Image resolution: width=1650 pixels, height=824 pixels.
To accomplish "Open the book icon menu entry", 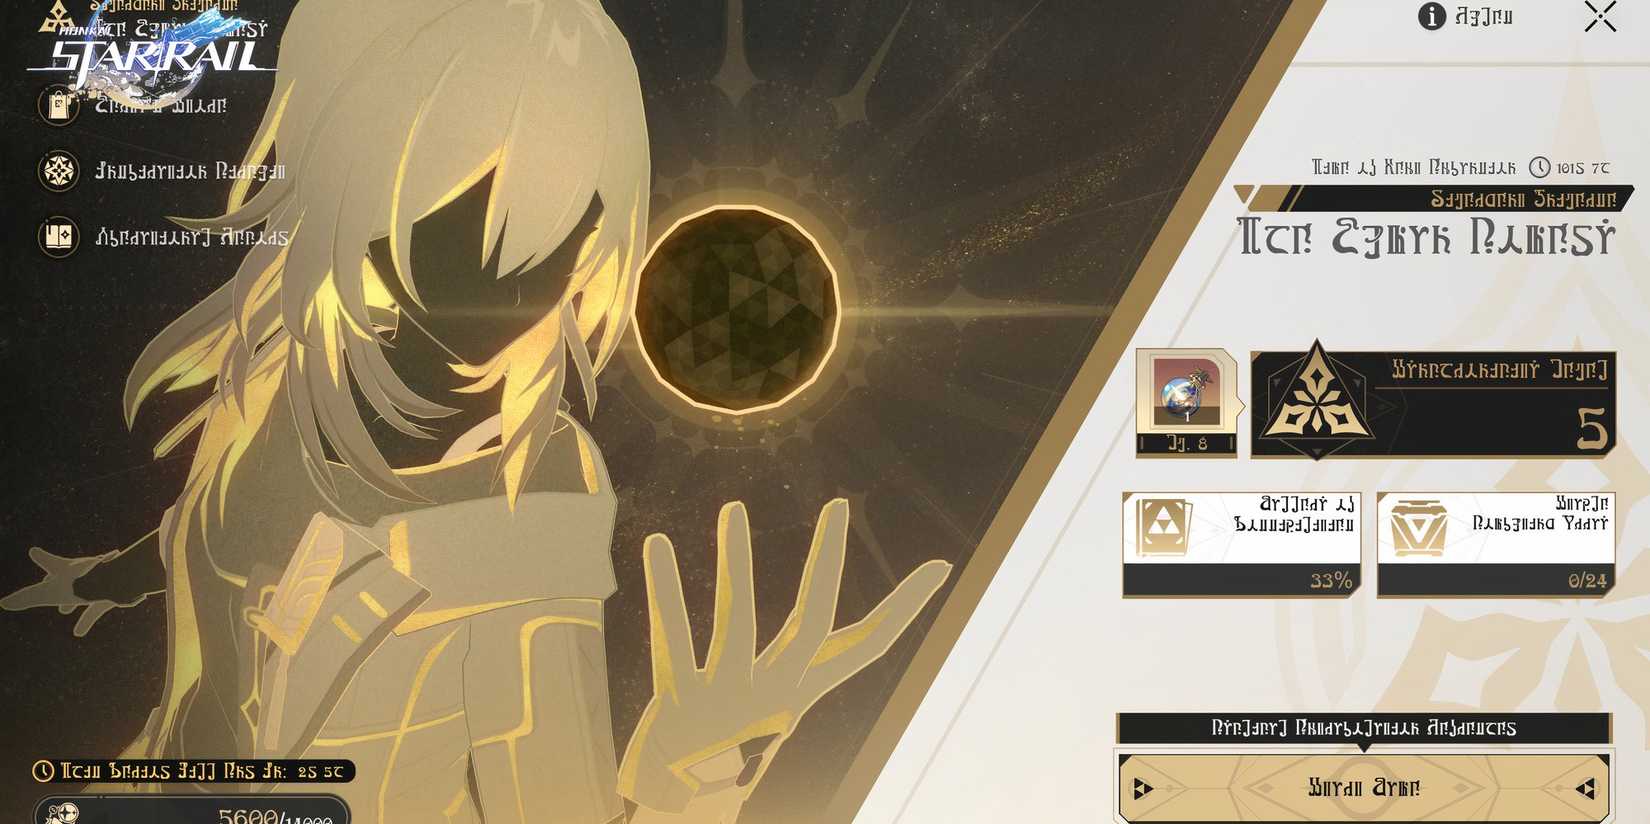I will point(58,237).
